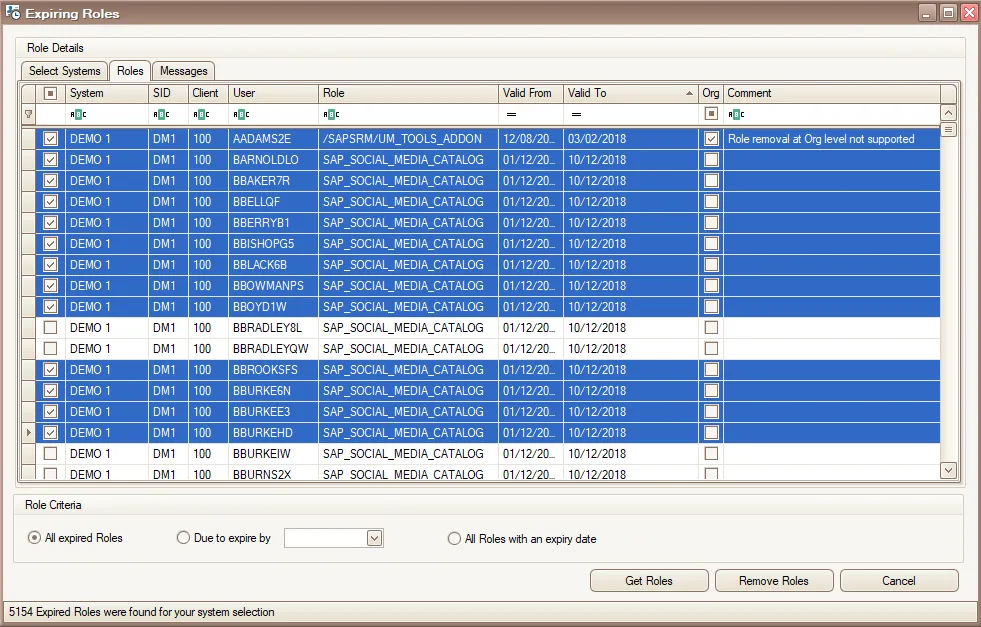Click the Cancel button
Viewport: 981px width, 627px height.
(x=899, y=581)
